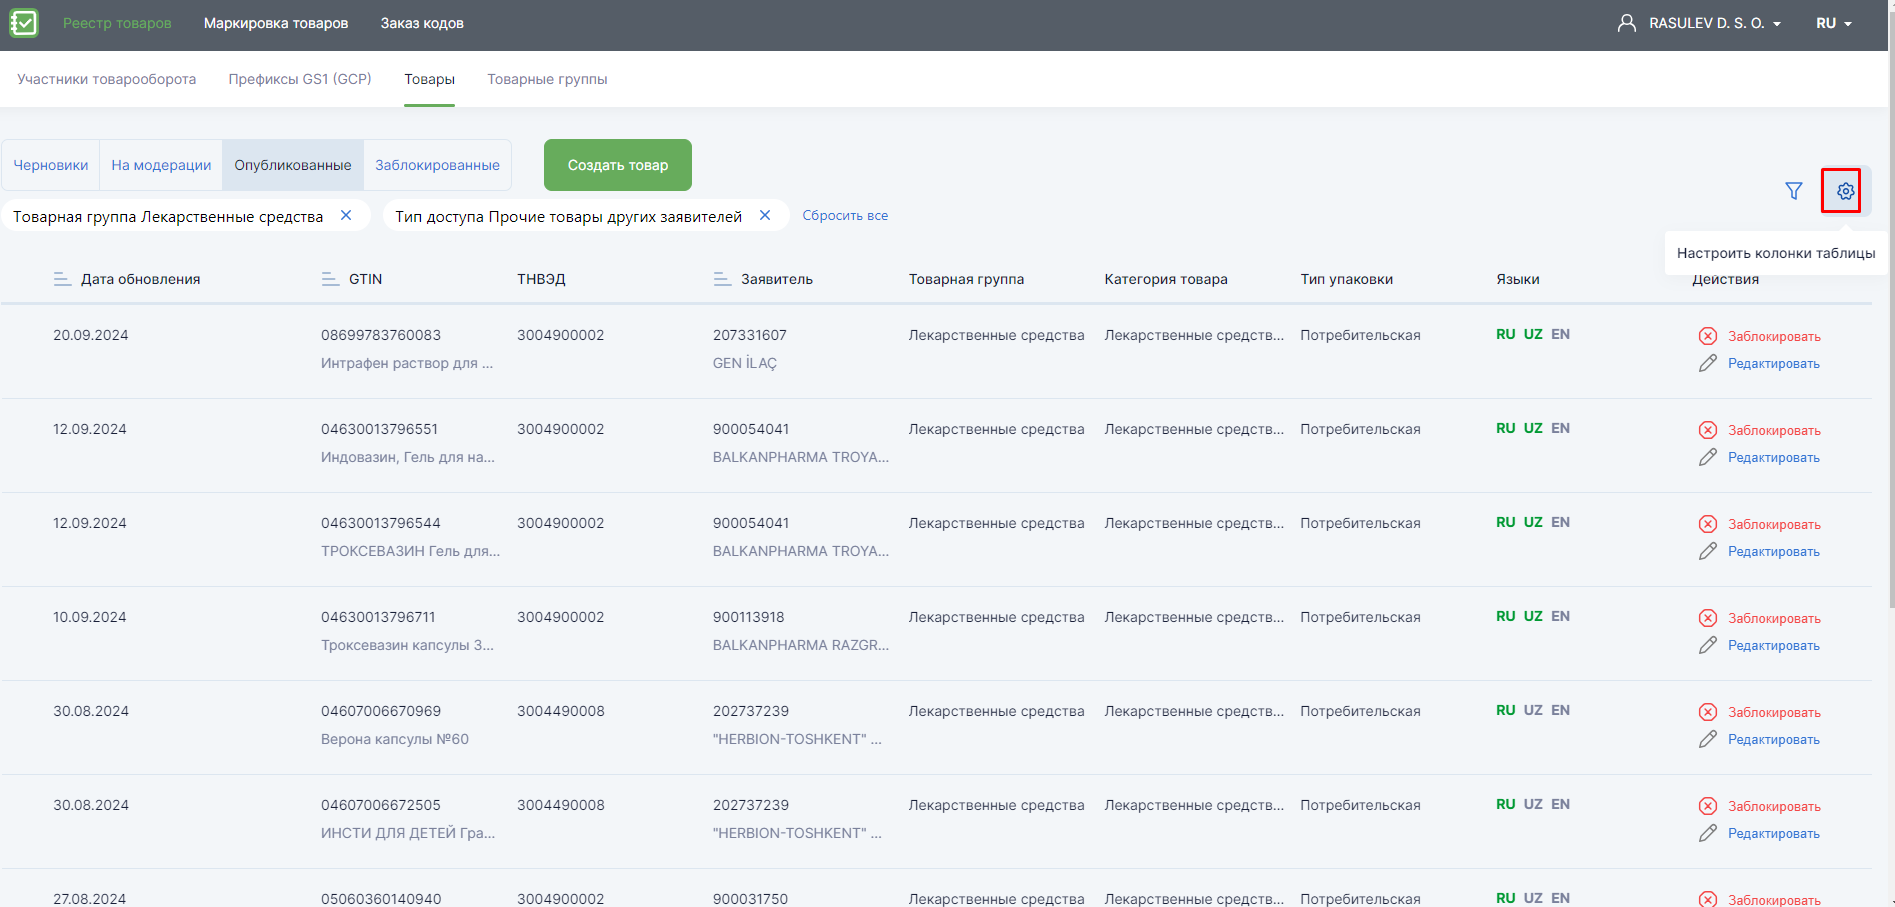Screen dimensions: 1895x907
Task: Switch to Участники товарооборота tab
Action: click(x=107, y=79)
